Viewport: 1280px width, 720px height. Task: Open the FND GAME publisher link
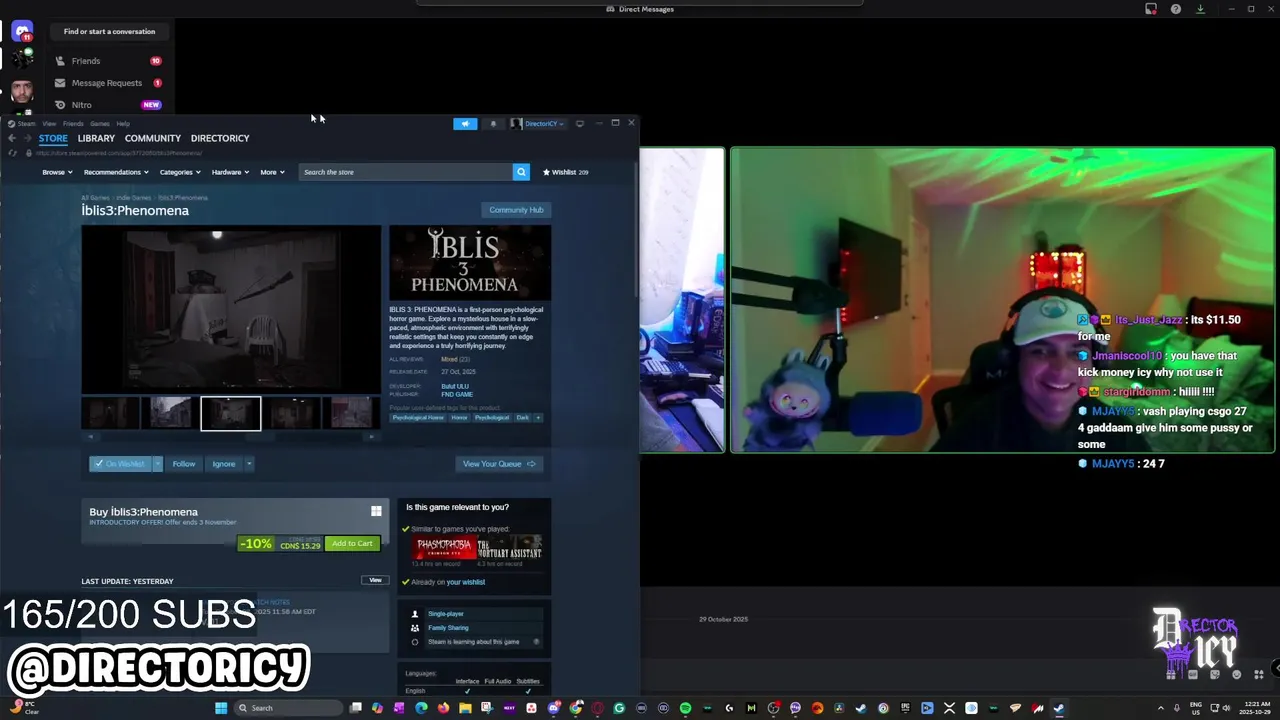457,394
